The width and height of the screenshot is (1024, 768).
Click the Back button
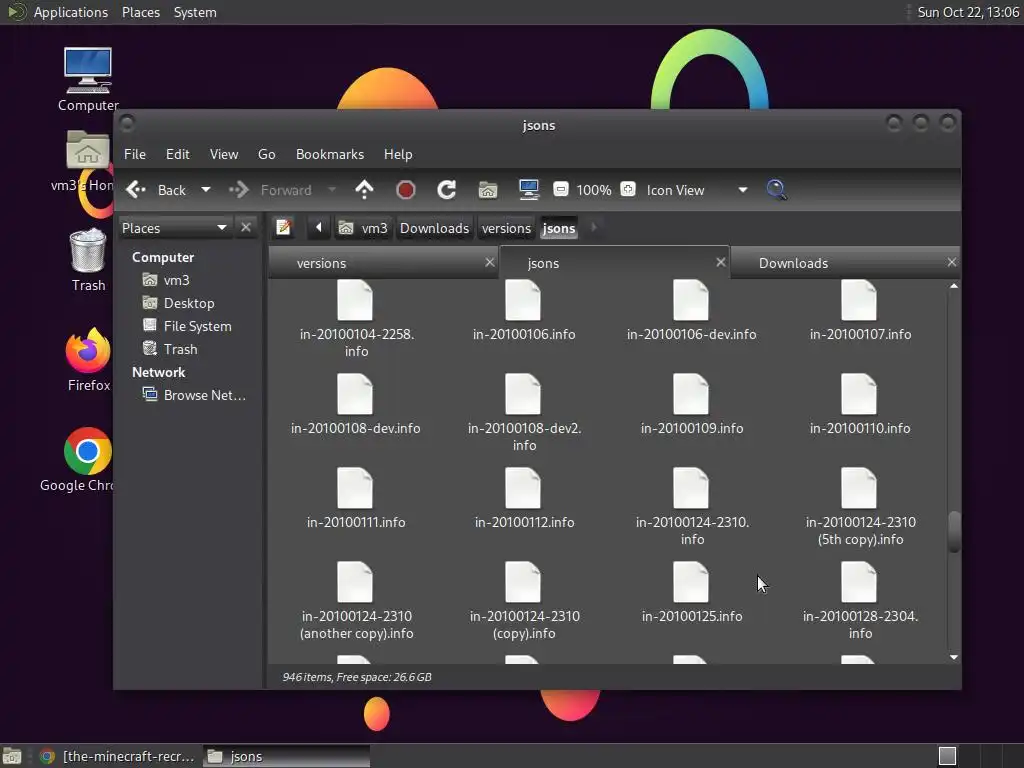pos(157,190)
